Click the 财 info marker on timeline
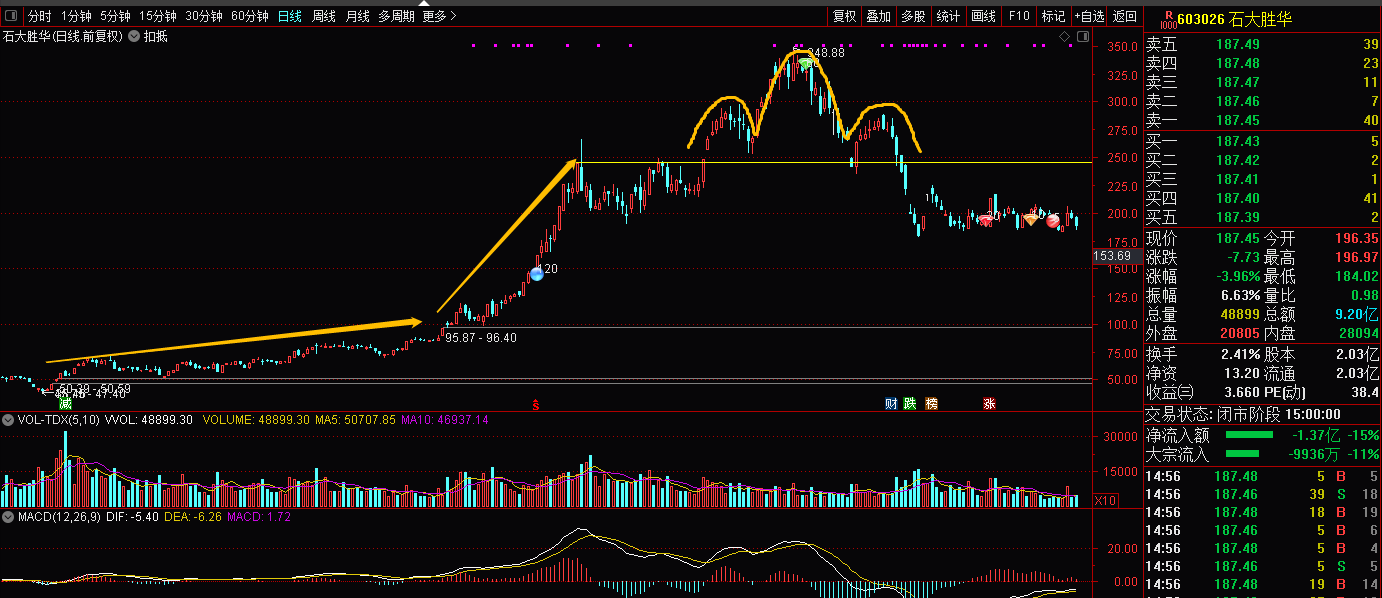The width and height of the screenshot is (1382, 598). [891, 403]
